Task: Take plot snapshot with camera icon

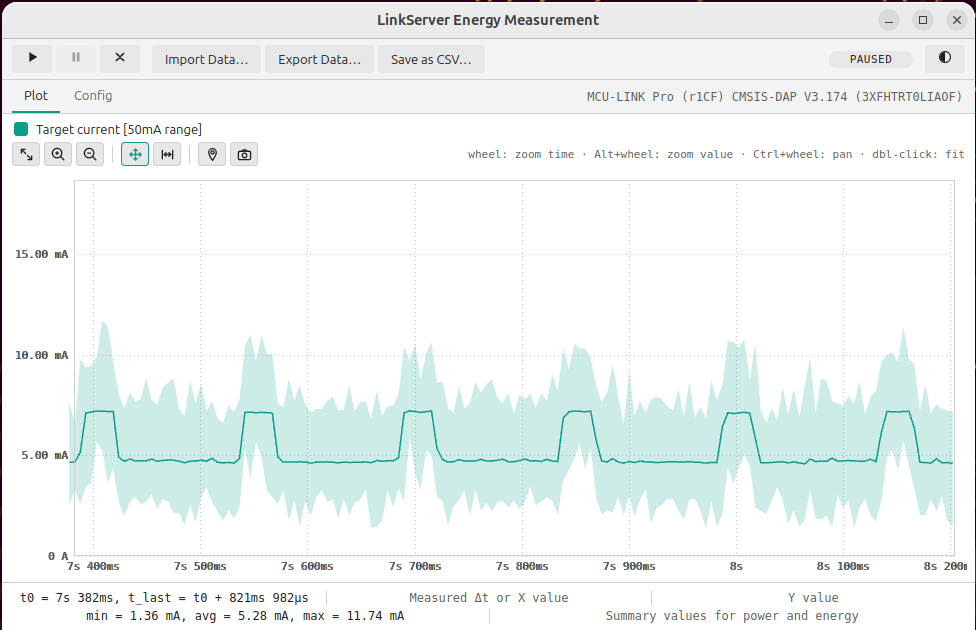Action: (x=244, y=154)
